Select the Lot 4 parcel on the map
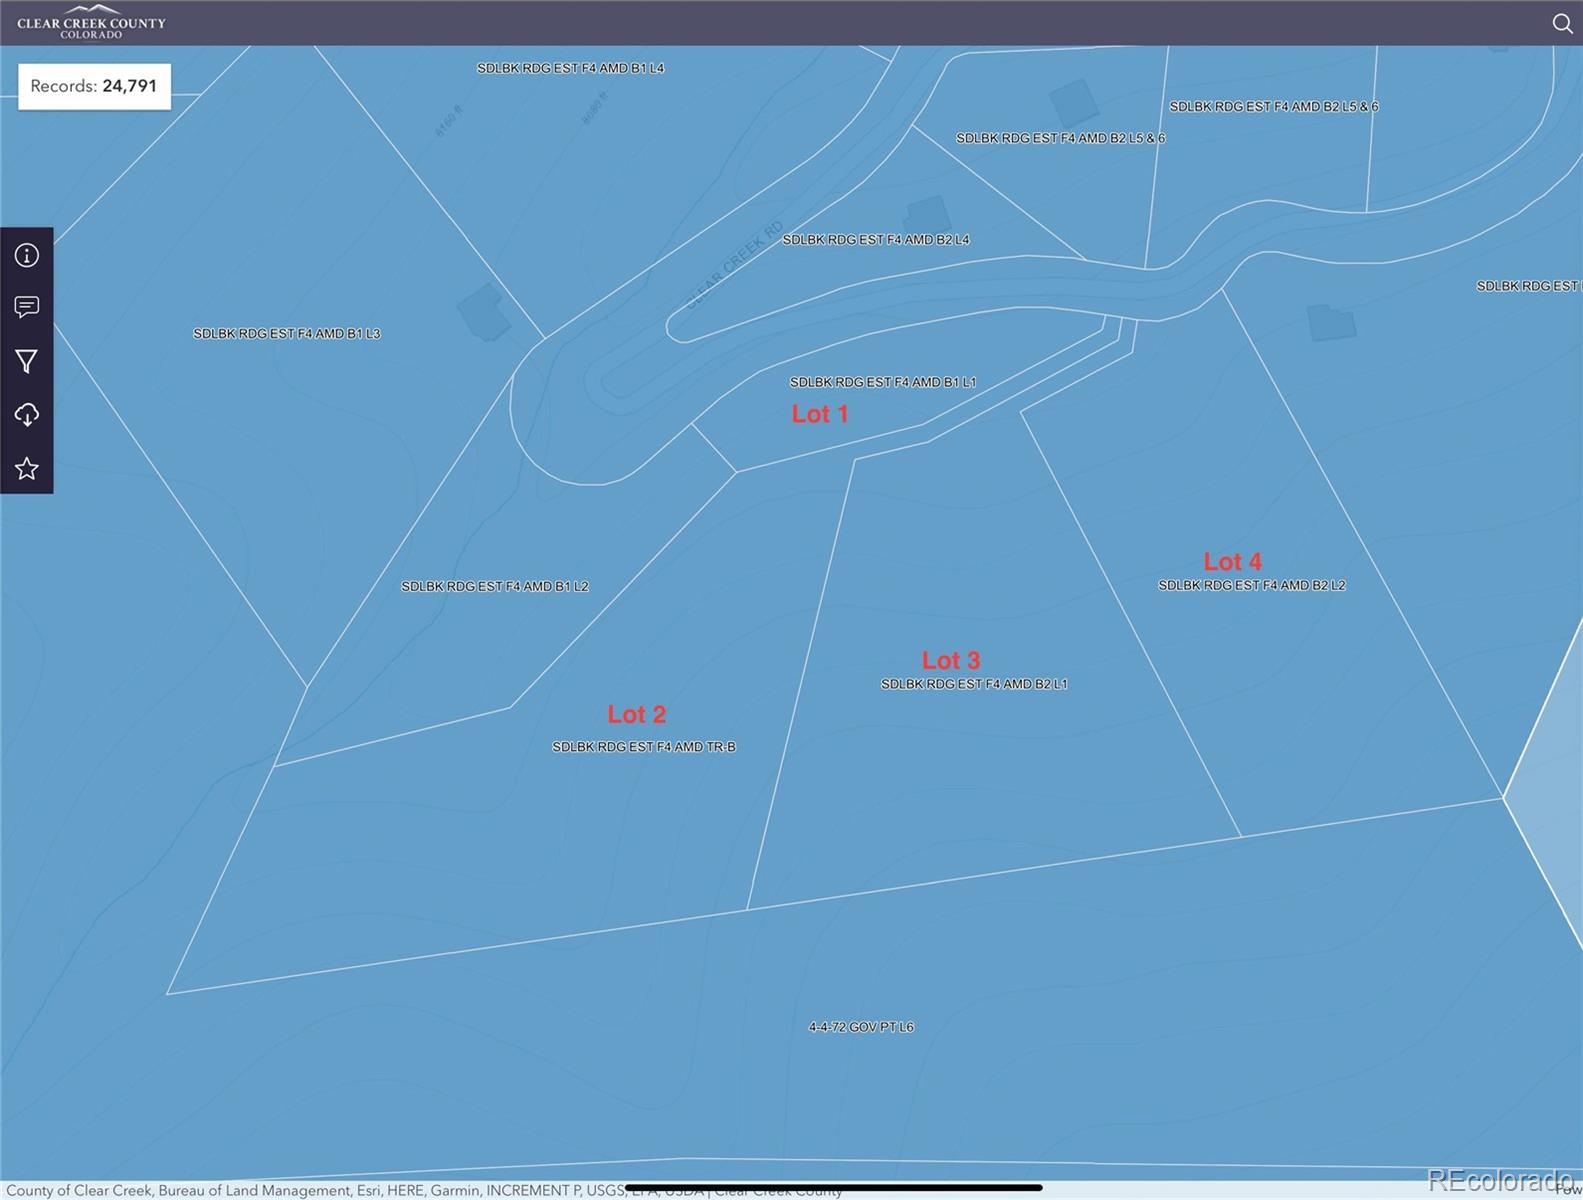This screenshot has height=1200, width=1583. 1232,562
